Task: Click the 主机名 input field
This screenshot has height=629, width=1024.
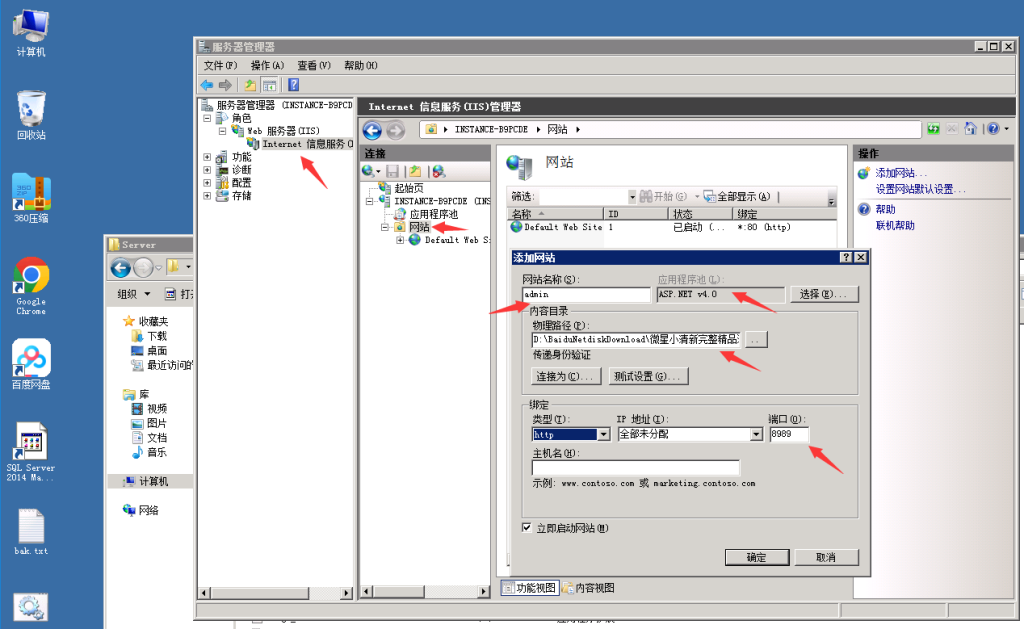Action: pos(635,467)
